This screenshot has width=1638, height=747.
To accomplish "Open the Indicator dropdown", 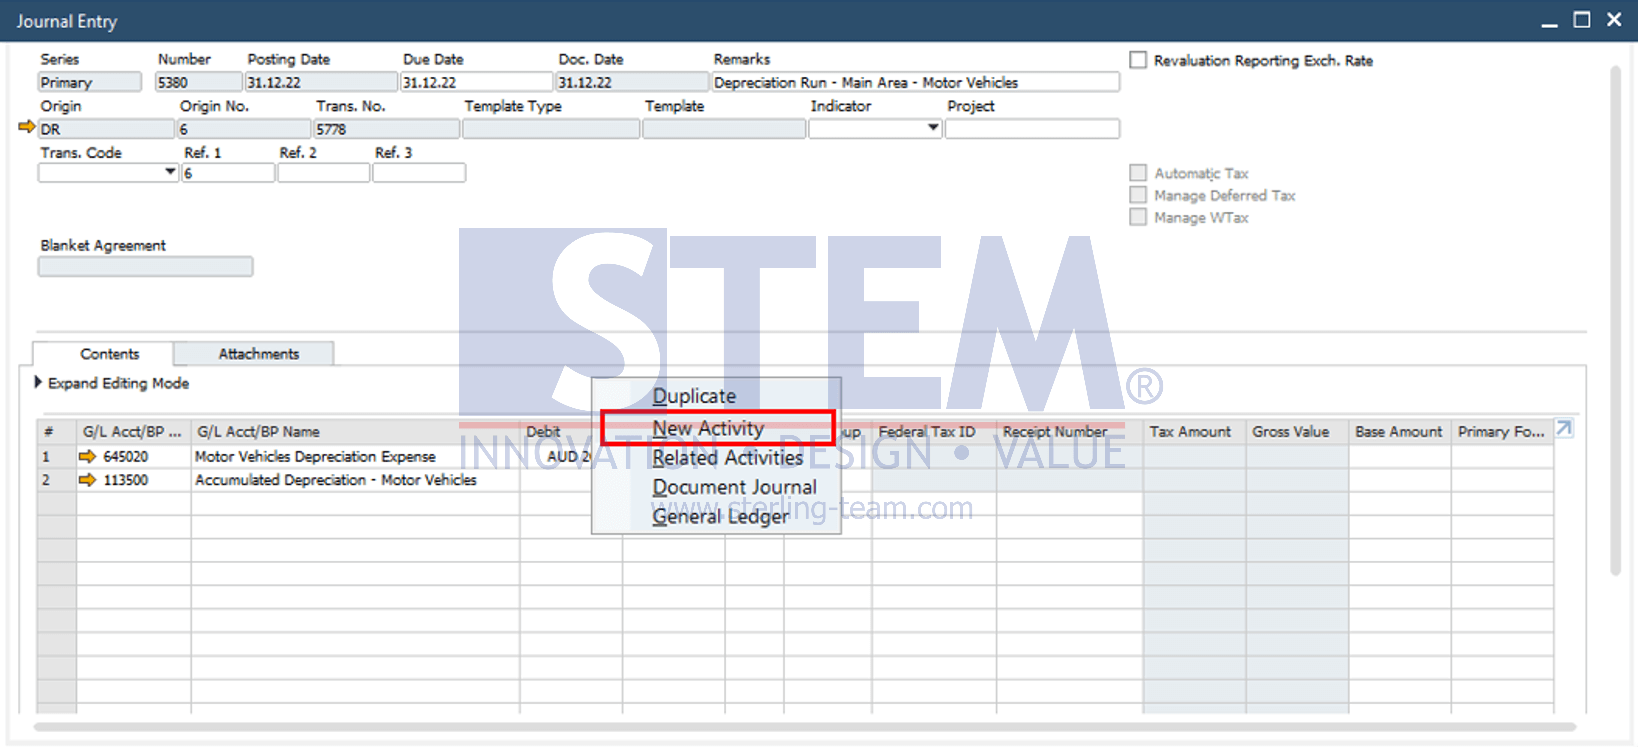I will coord(933,128).
